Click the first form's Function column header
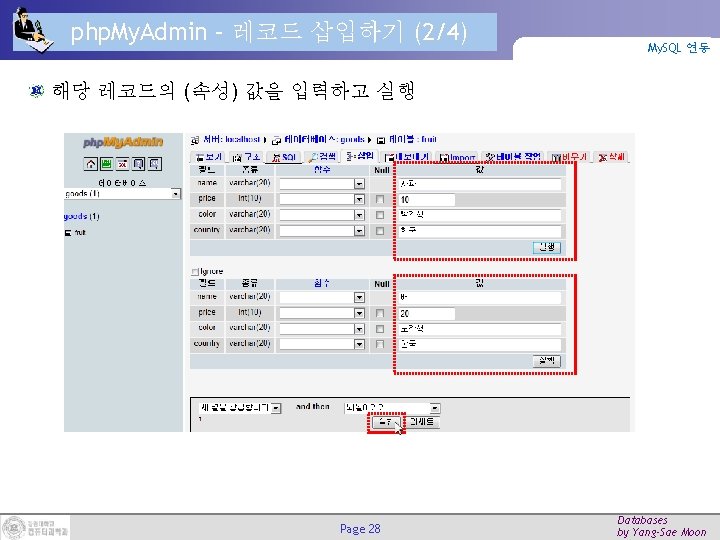720x540 pixels. tap(322, 170)
